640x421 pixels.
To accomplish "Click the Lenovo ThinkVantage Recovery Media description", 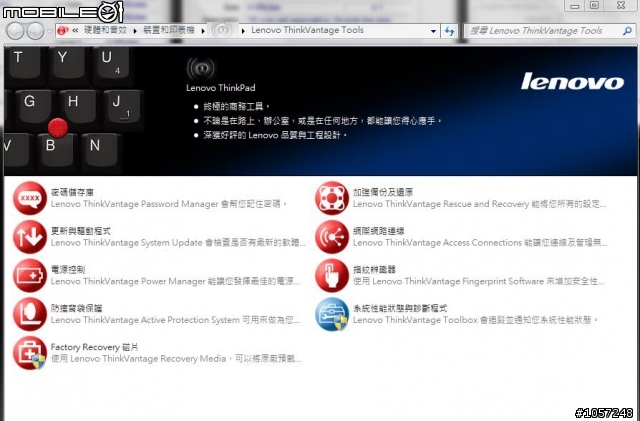I will pos(176,359).
